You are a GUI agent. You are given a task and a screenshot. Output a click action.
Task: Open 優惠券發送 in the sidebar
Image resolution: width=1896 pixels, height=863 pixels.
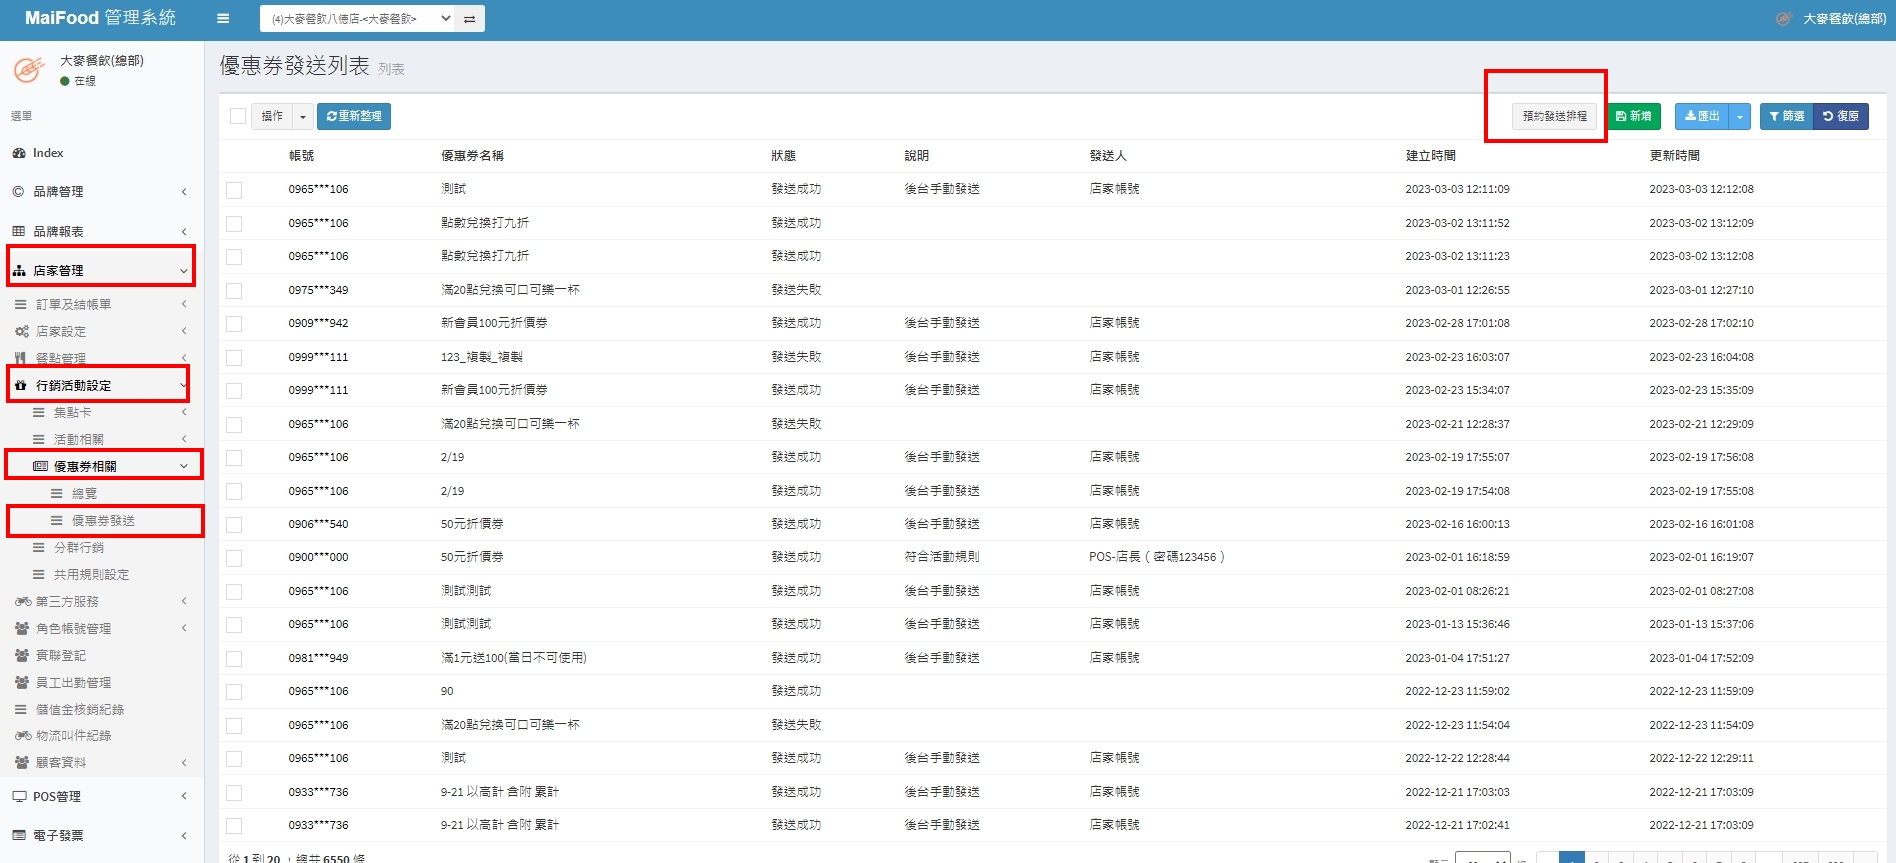tap(103, 521)
